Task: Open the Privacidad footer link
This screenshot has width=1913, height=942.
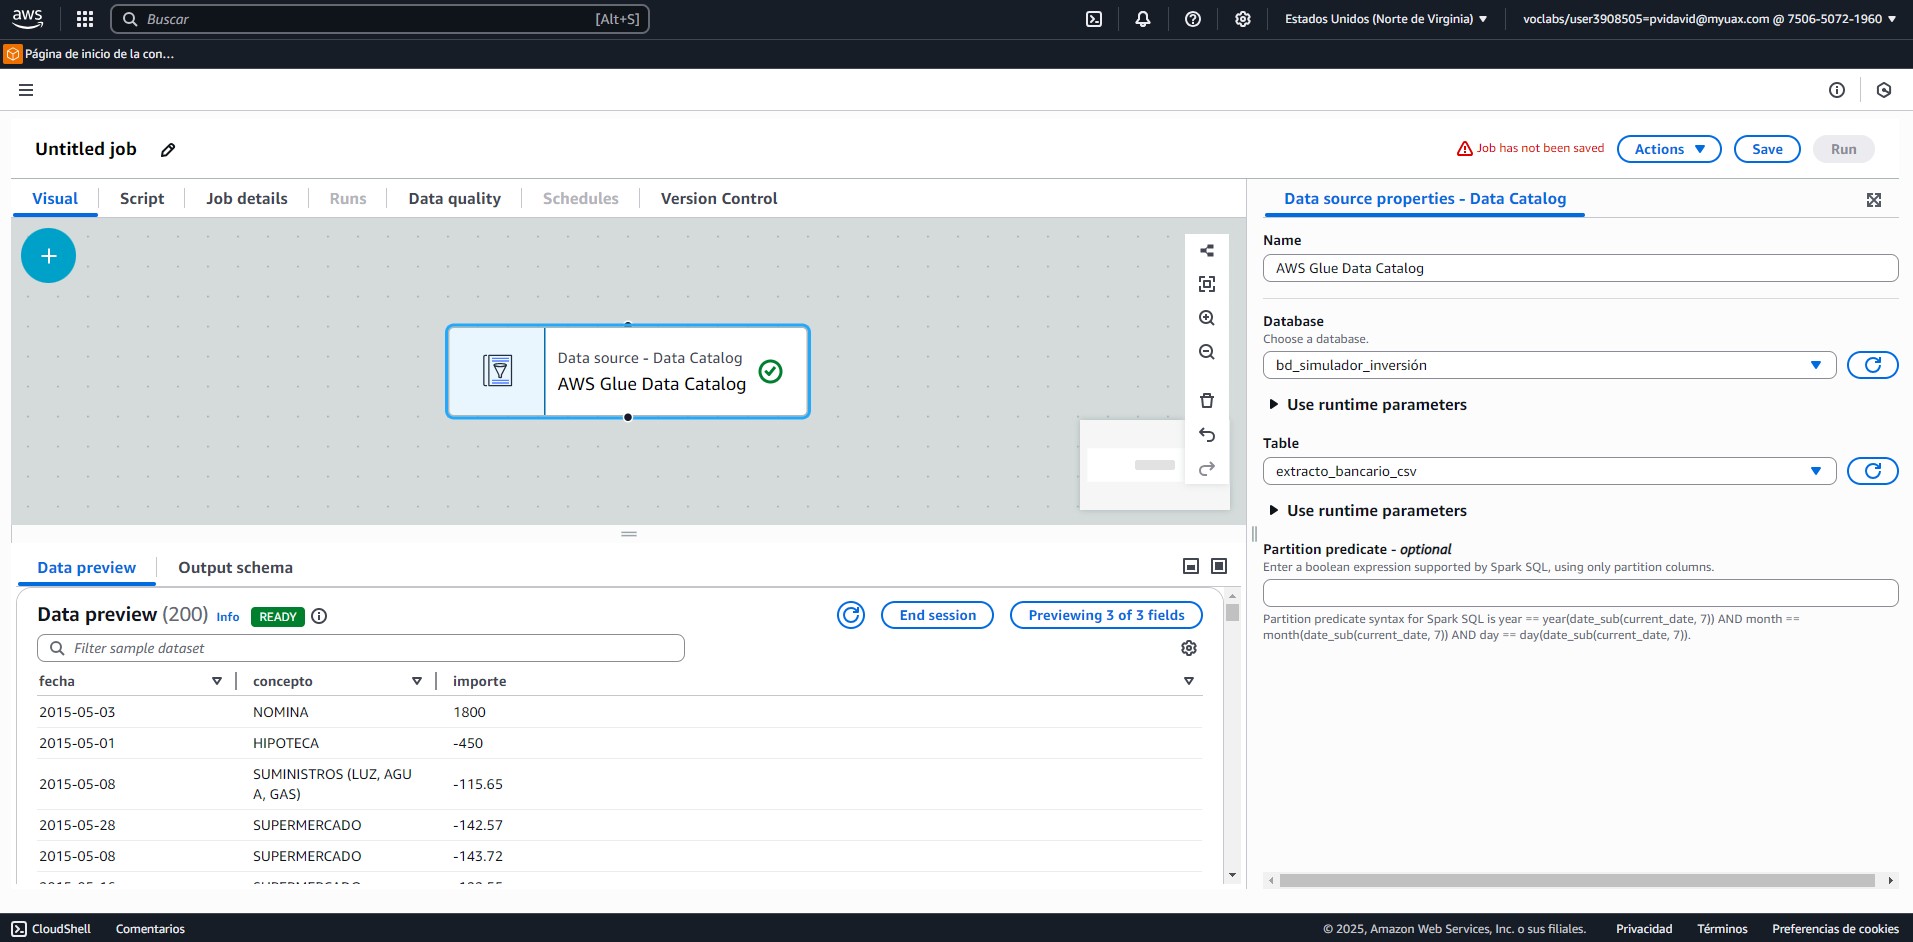Action: point(1644,929)
